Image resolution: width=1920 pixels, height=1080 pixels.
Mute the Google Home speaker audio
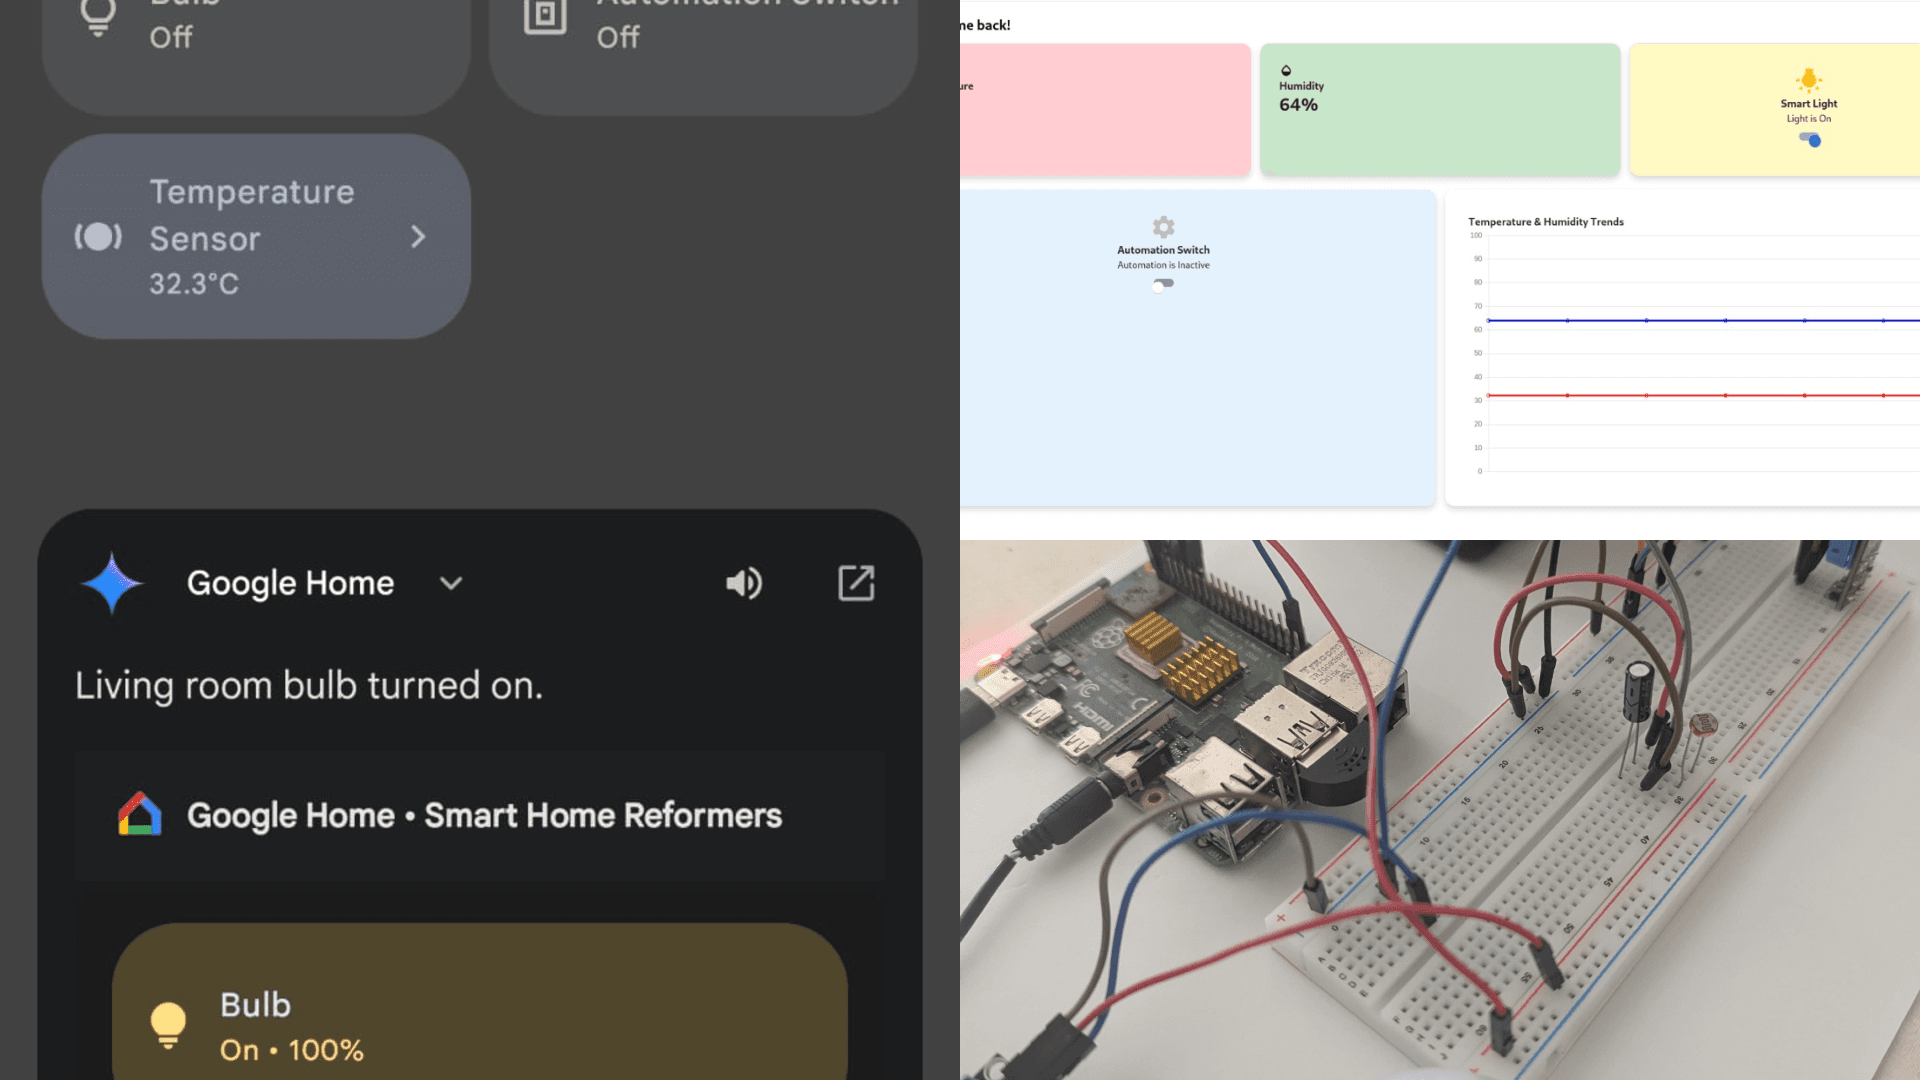744,583
